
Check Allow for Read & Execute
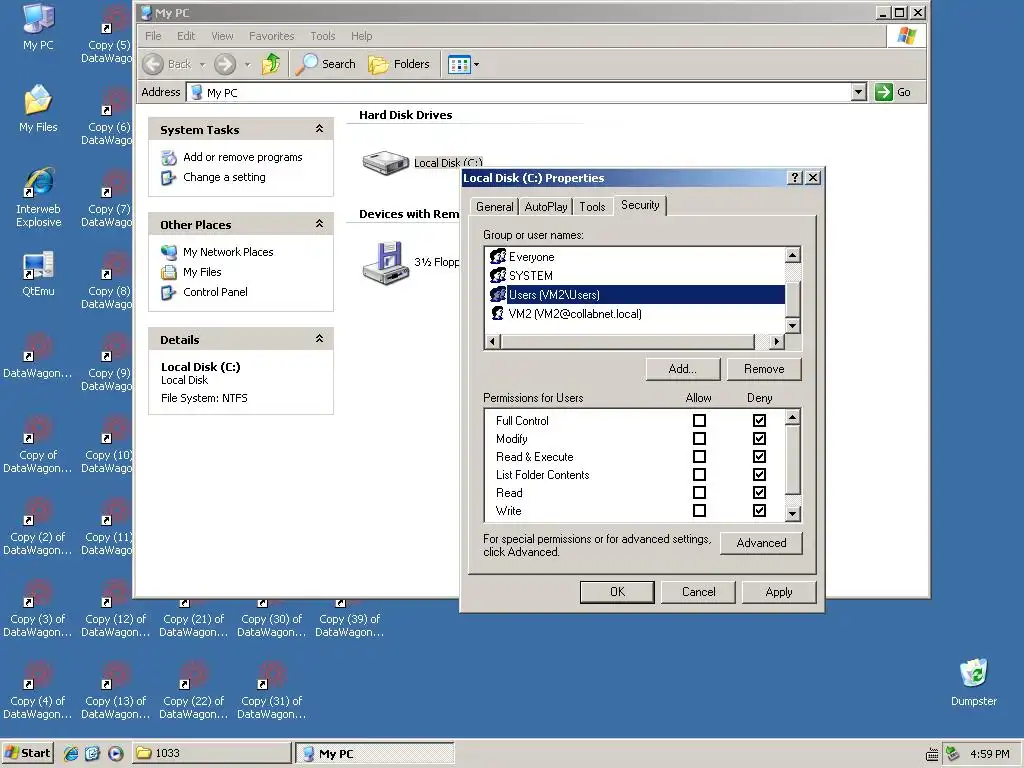[699, 456]
